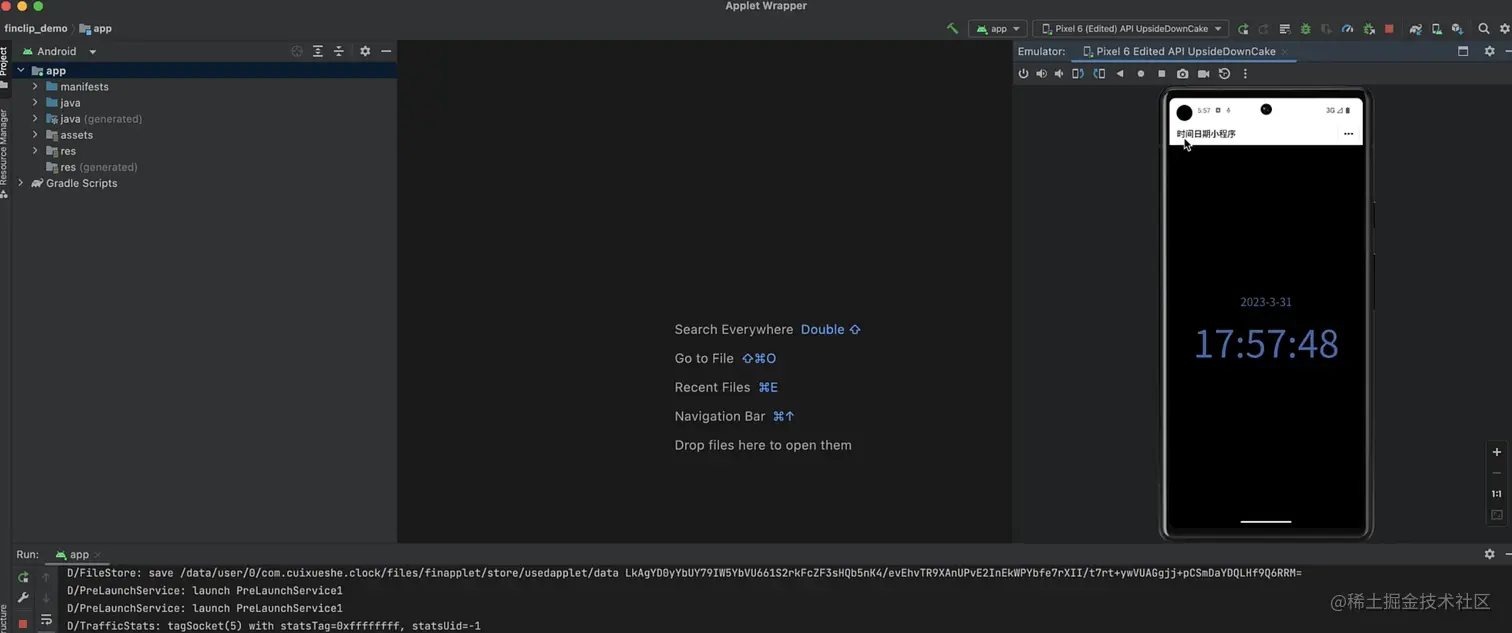Click the emulator Home circle button
Screen dimensions: 1512x633
point(1141,74)
